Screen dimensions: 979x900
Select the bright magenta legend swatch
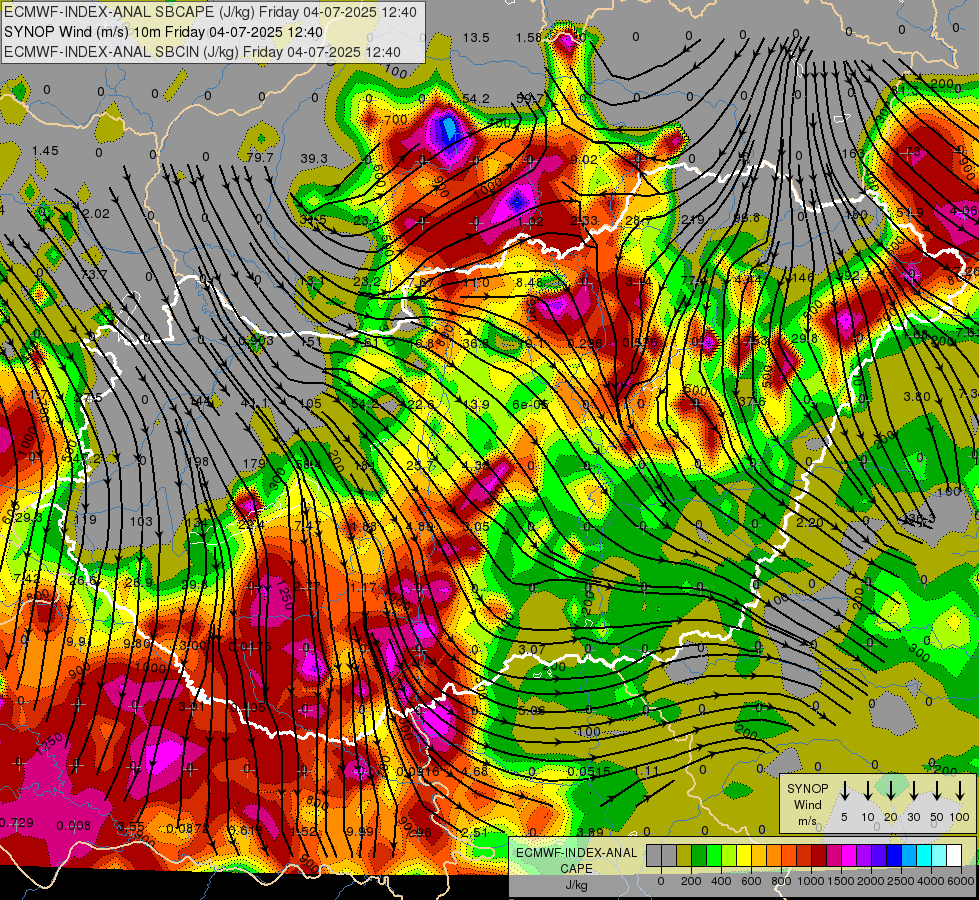click(849, 855)
